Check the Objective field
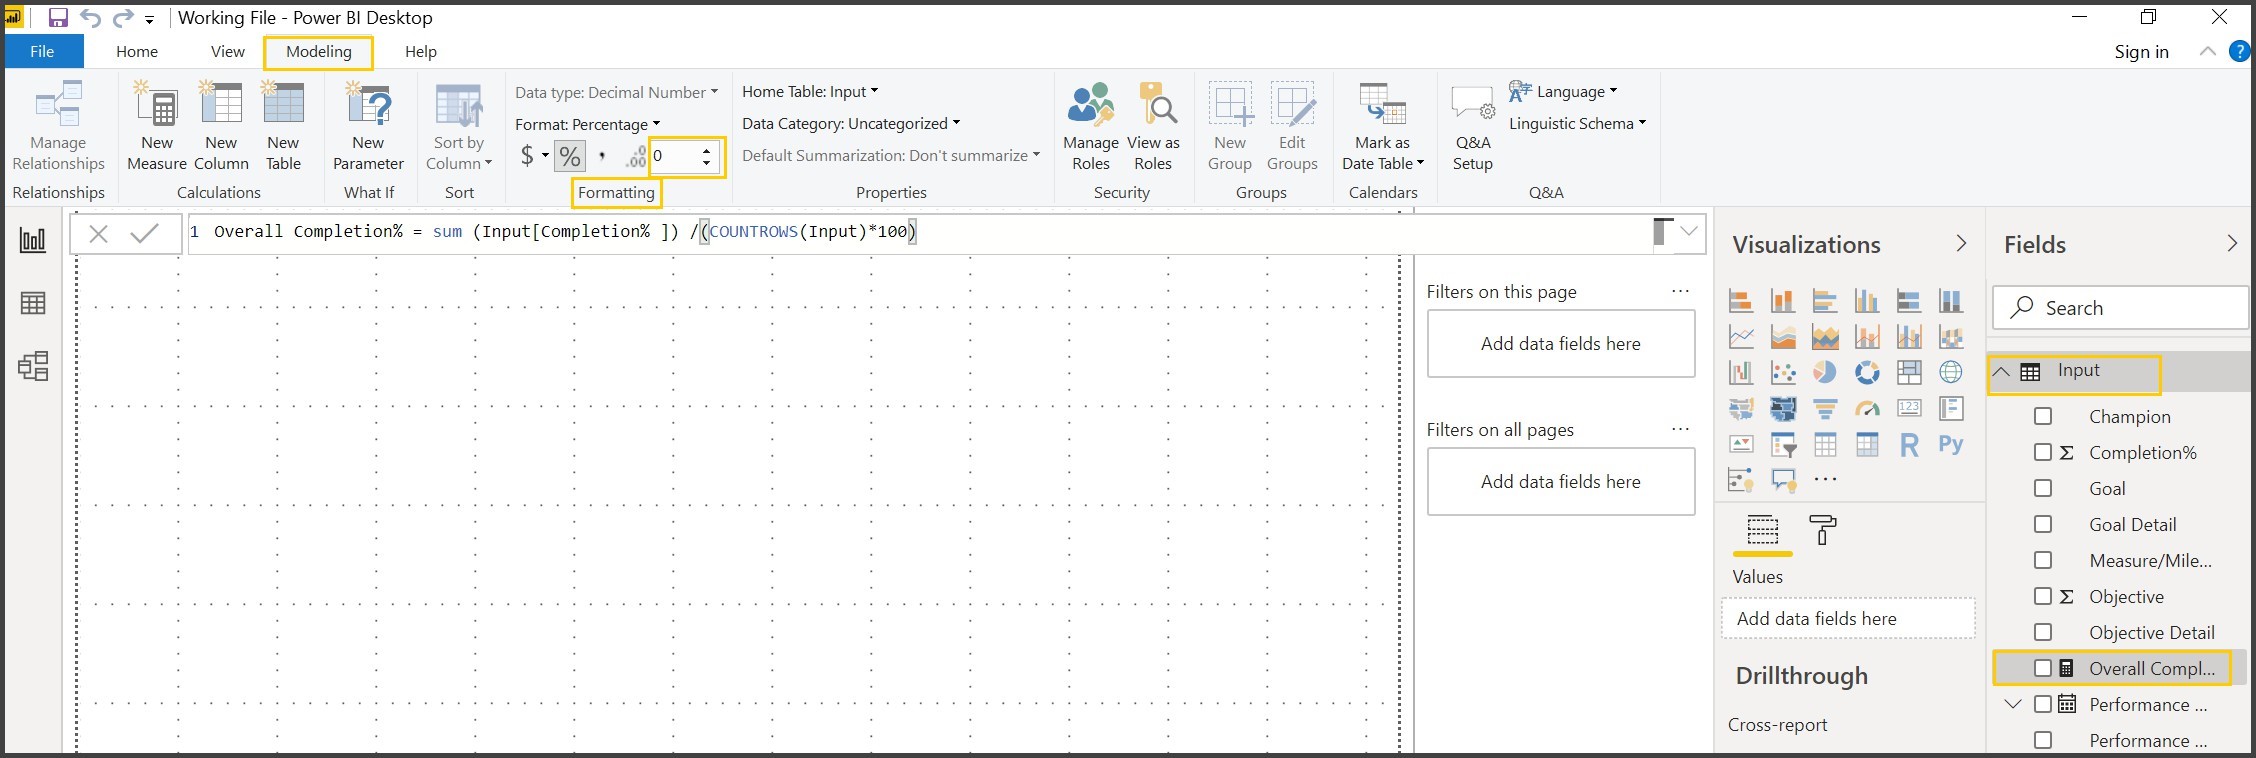Image resolution: width=2256 pixels, height=758 pixels. coord(2043,596)
